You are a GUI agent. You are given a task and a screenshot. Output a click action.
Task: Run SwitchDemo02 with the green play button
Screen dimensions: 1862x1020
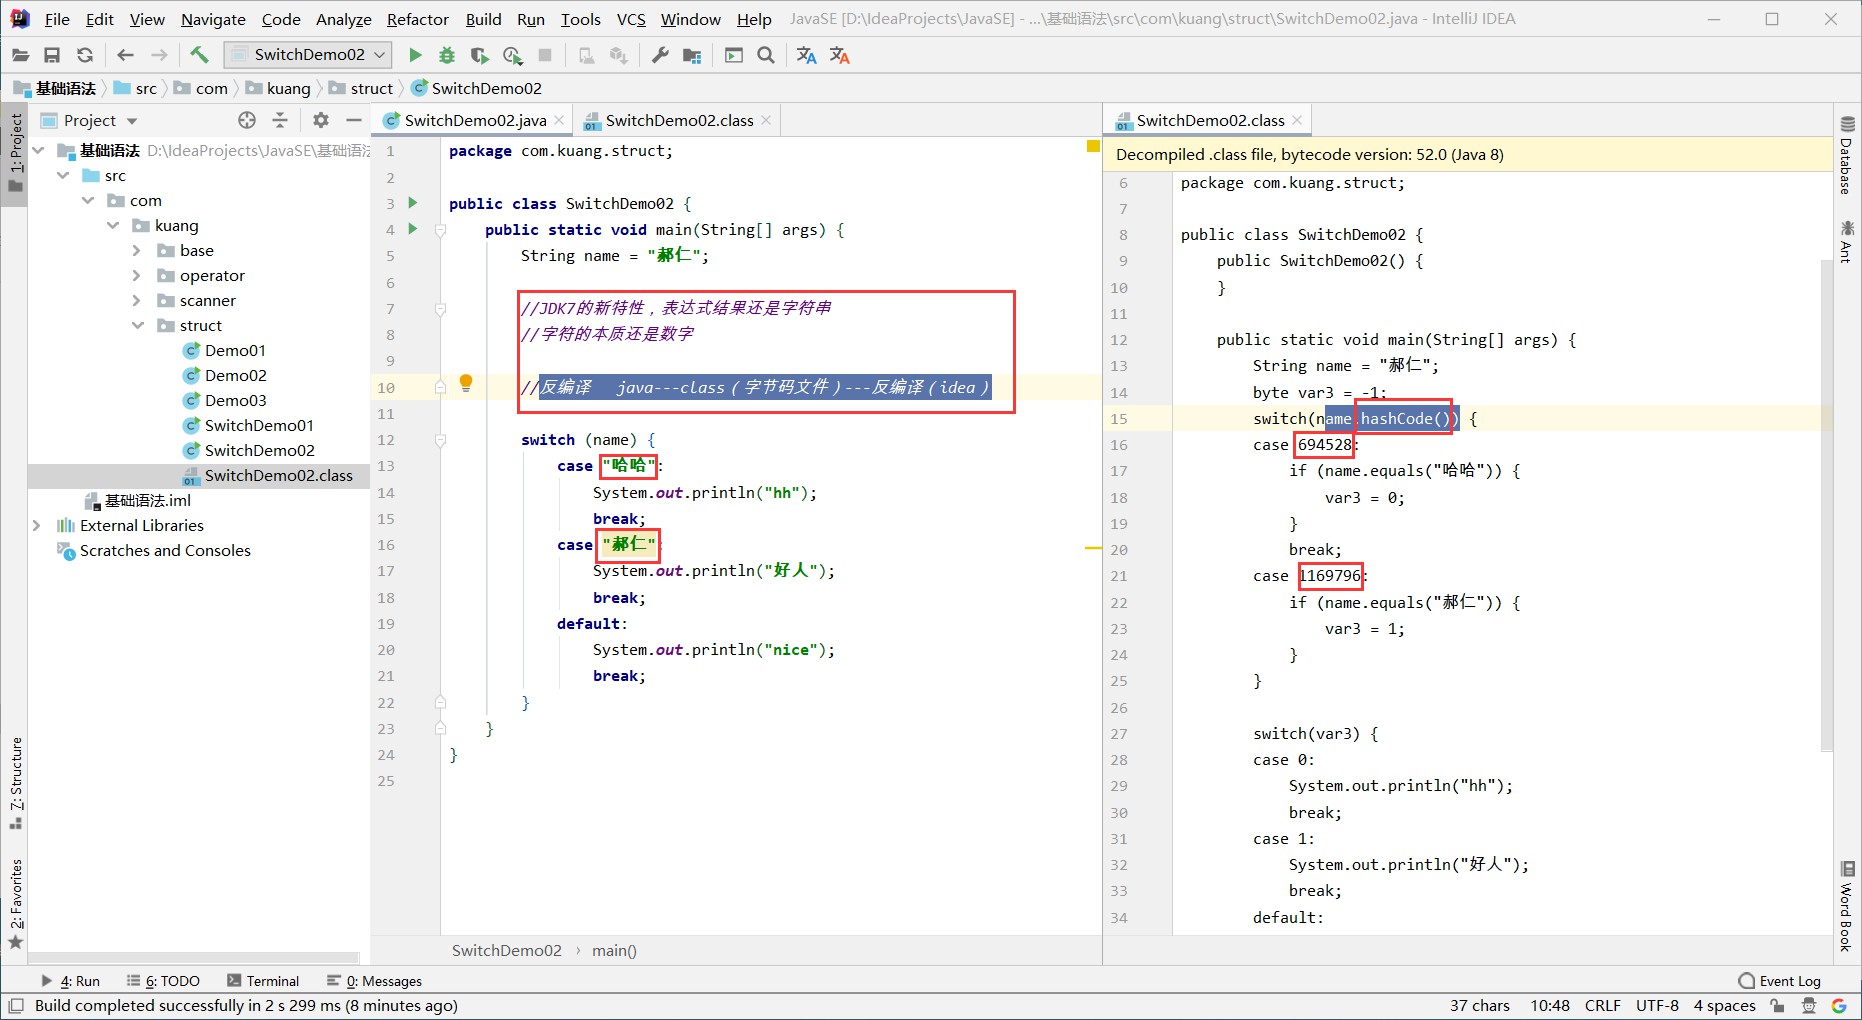coord(415,55)
